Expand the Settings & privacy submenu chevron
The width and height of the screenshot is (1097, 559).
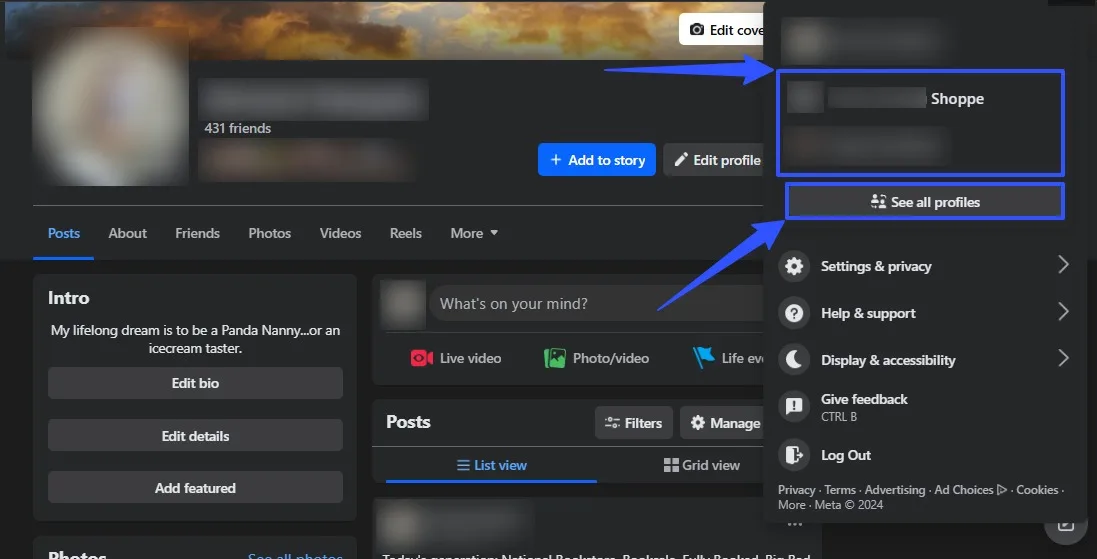click(1062, 265)
